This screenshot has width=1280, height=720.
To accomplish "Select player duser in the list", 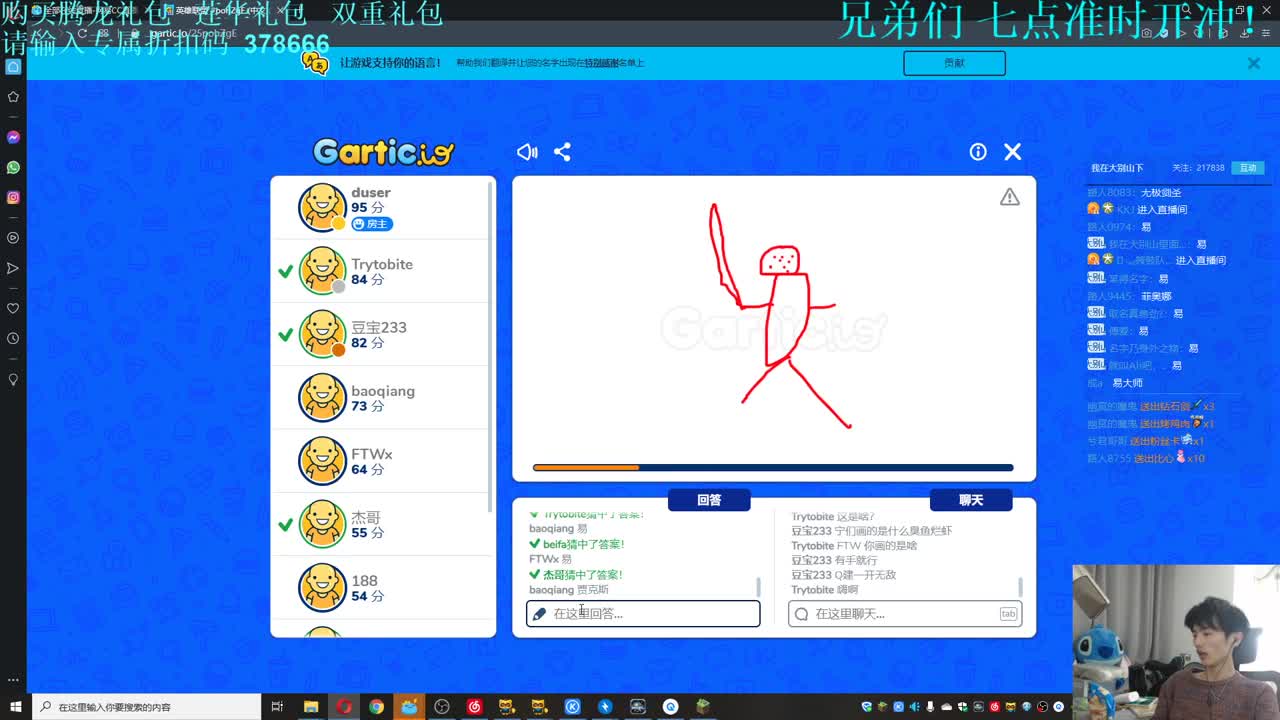I will coord(380,208).
